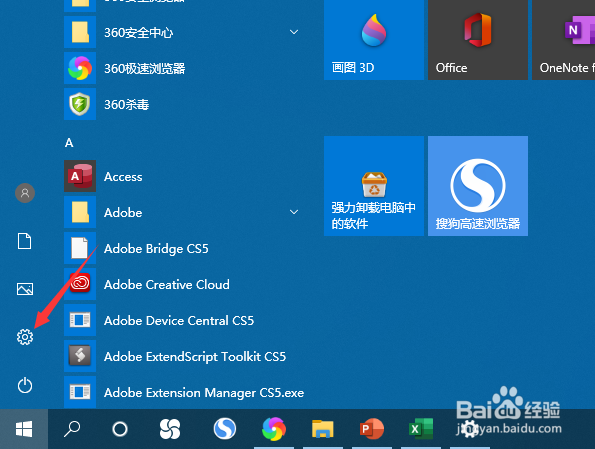
Task: Open the OneNote tile
Action: point(564,40)
